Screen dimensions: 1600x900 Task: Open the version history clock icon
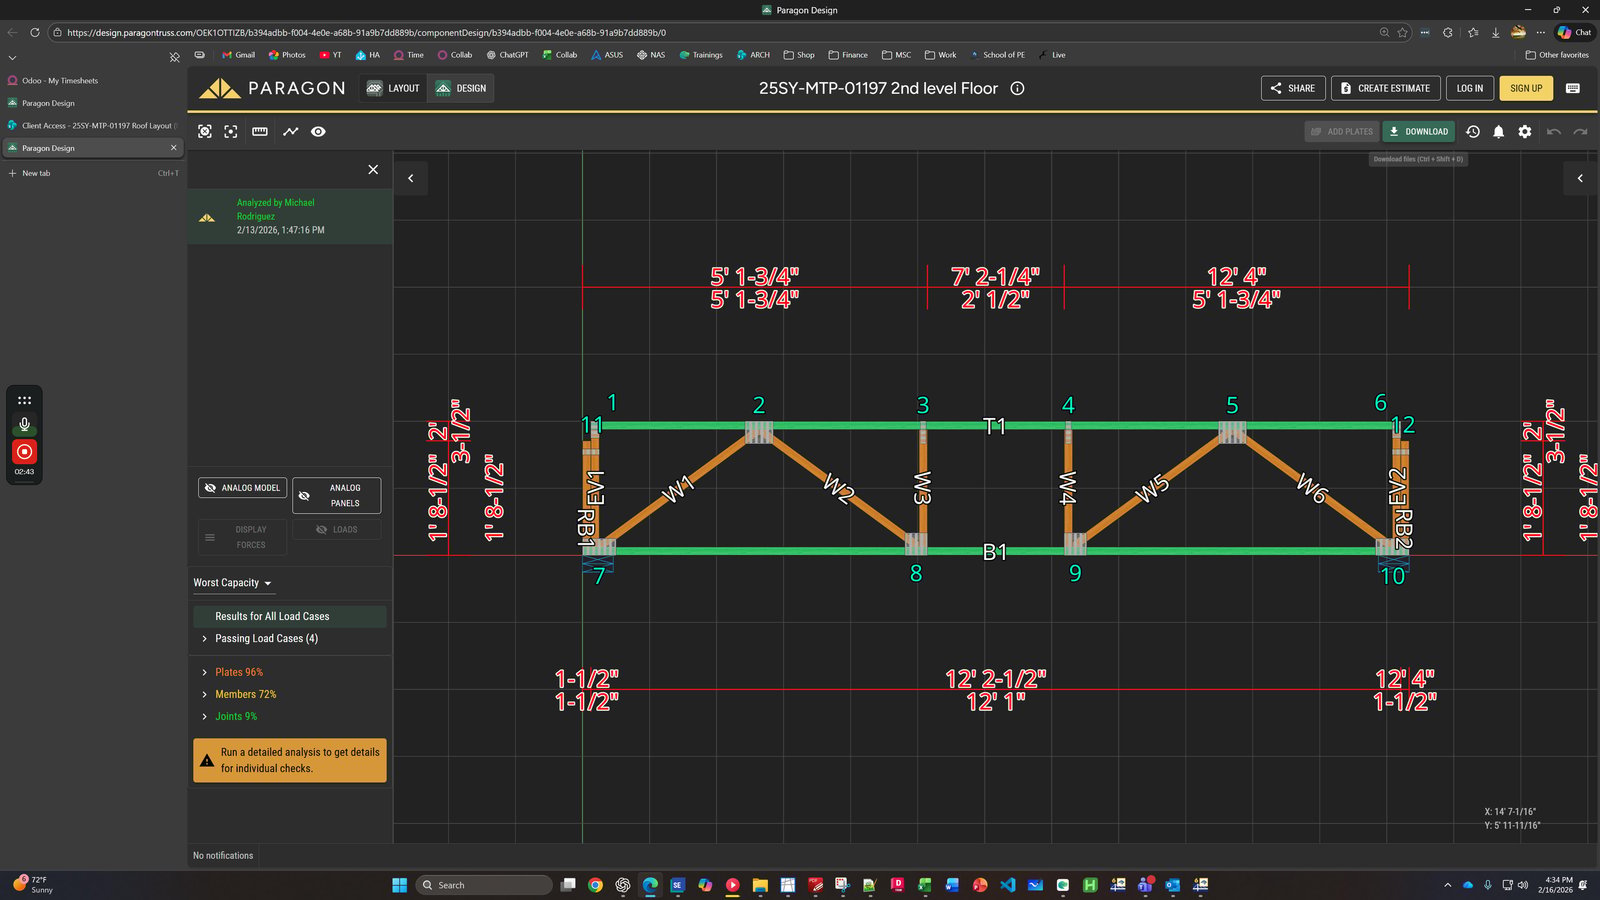1473,132
